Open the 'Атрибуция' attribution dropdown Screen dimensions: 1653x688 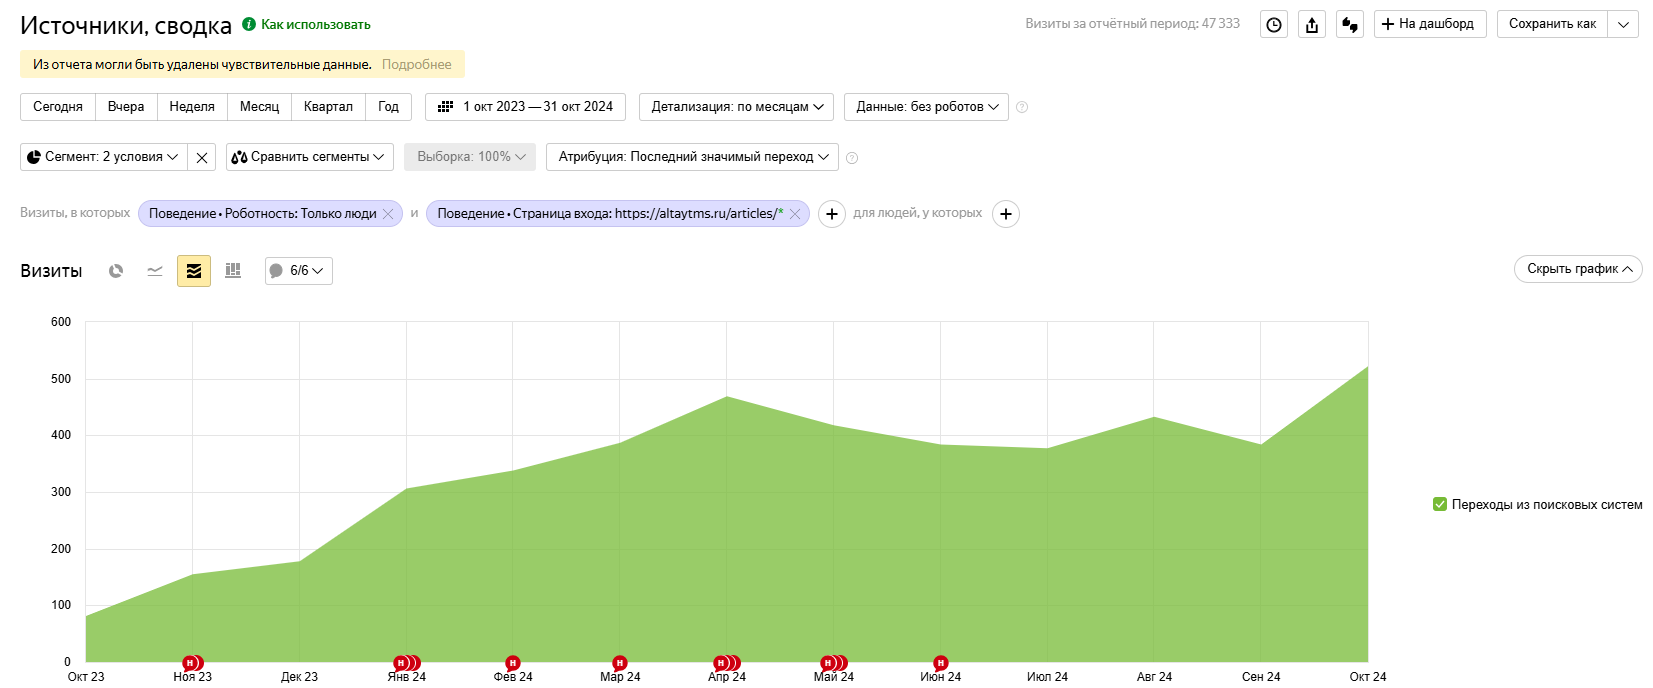tap(692, 157)
